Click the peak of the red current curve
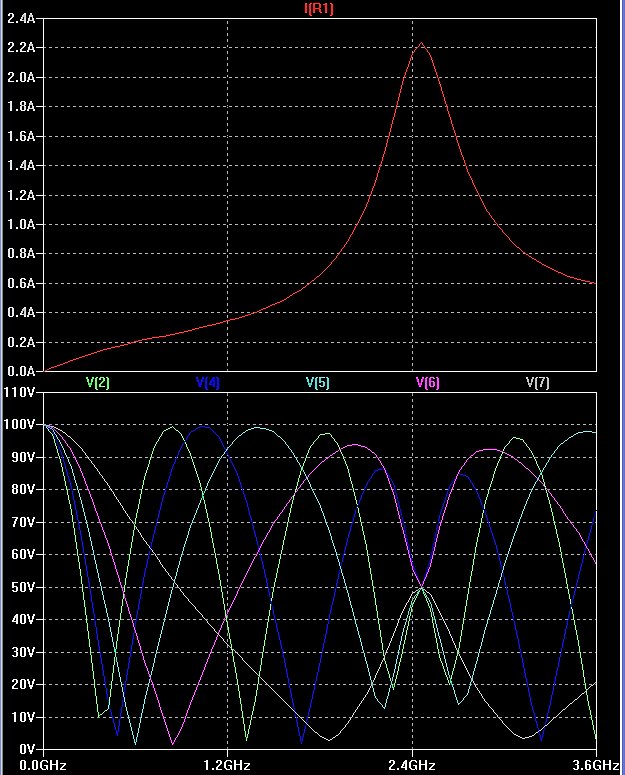This screenshot has height=775, width=625. tap(422, 43)
